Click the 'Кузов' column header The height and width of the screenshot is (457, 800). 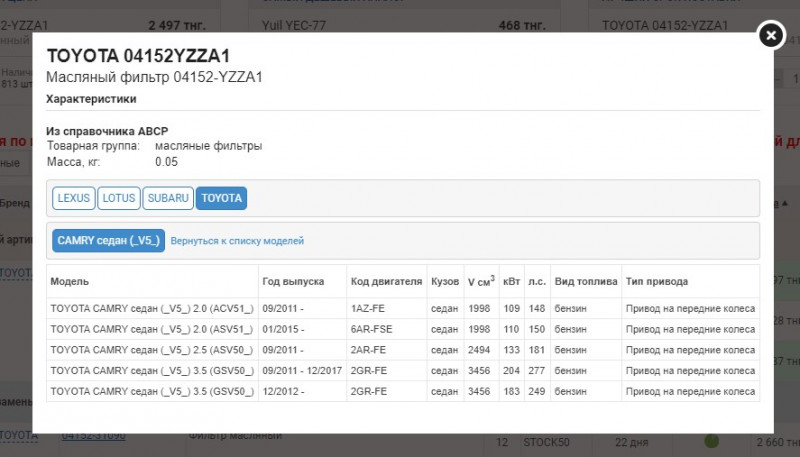(445, 282)
